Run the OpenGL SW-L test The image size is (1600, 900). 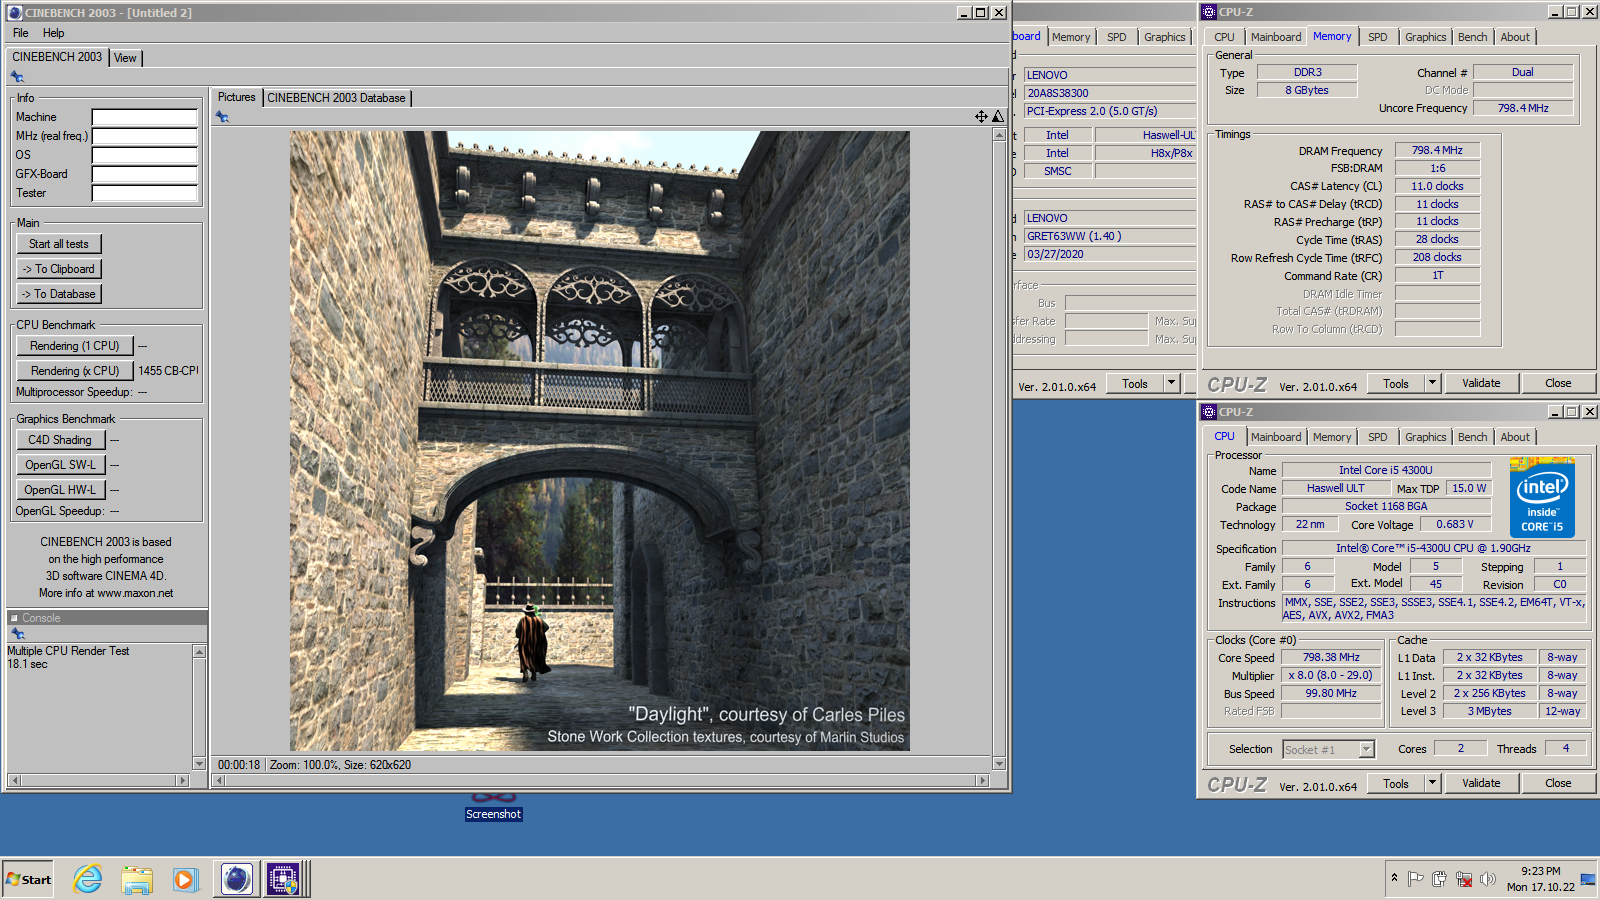tap(60, 465)
